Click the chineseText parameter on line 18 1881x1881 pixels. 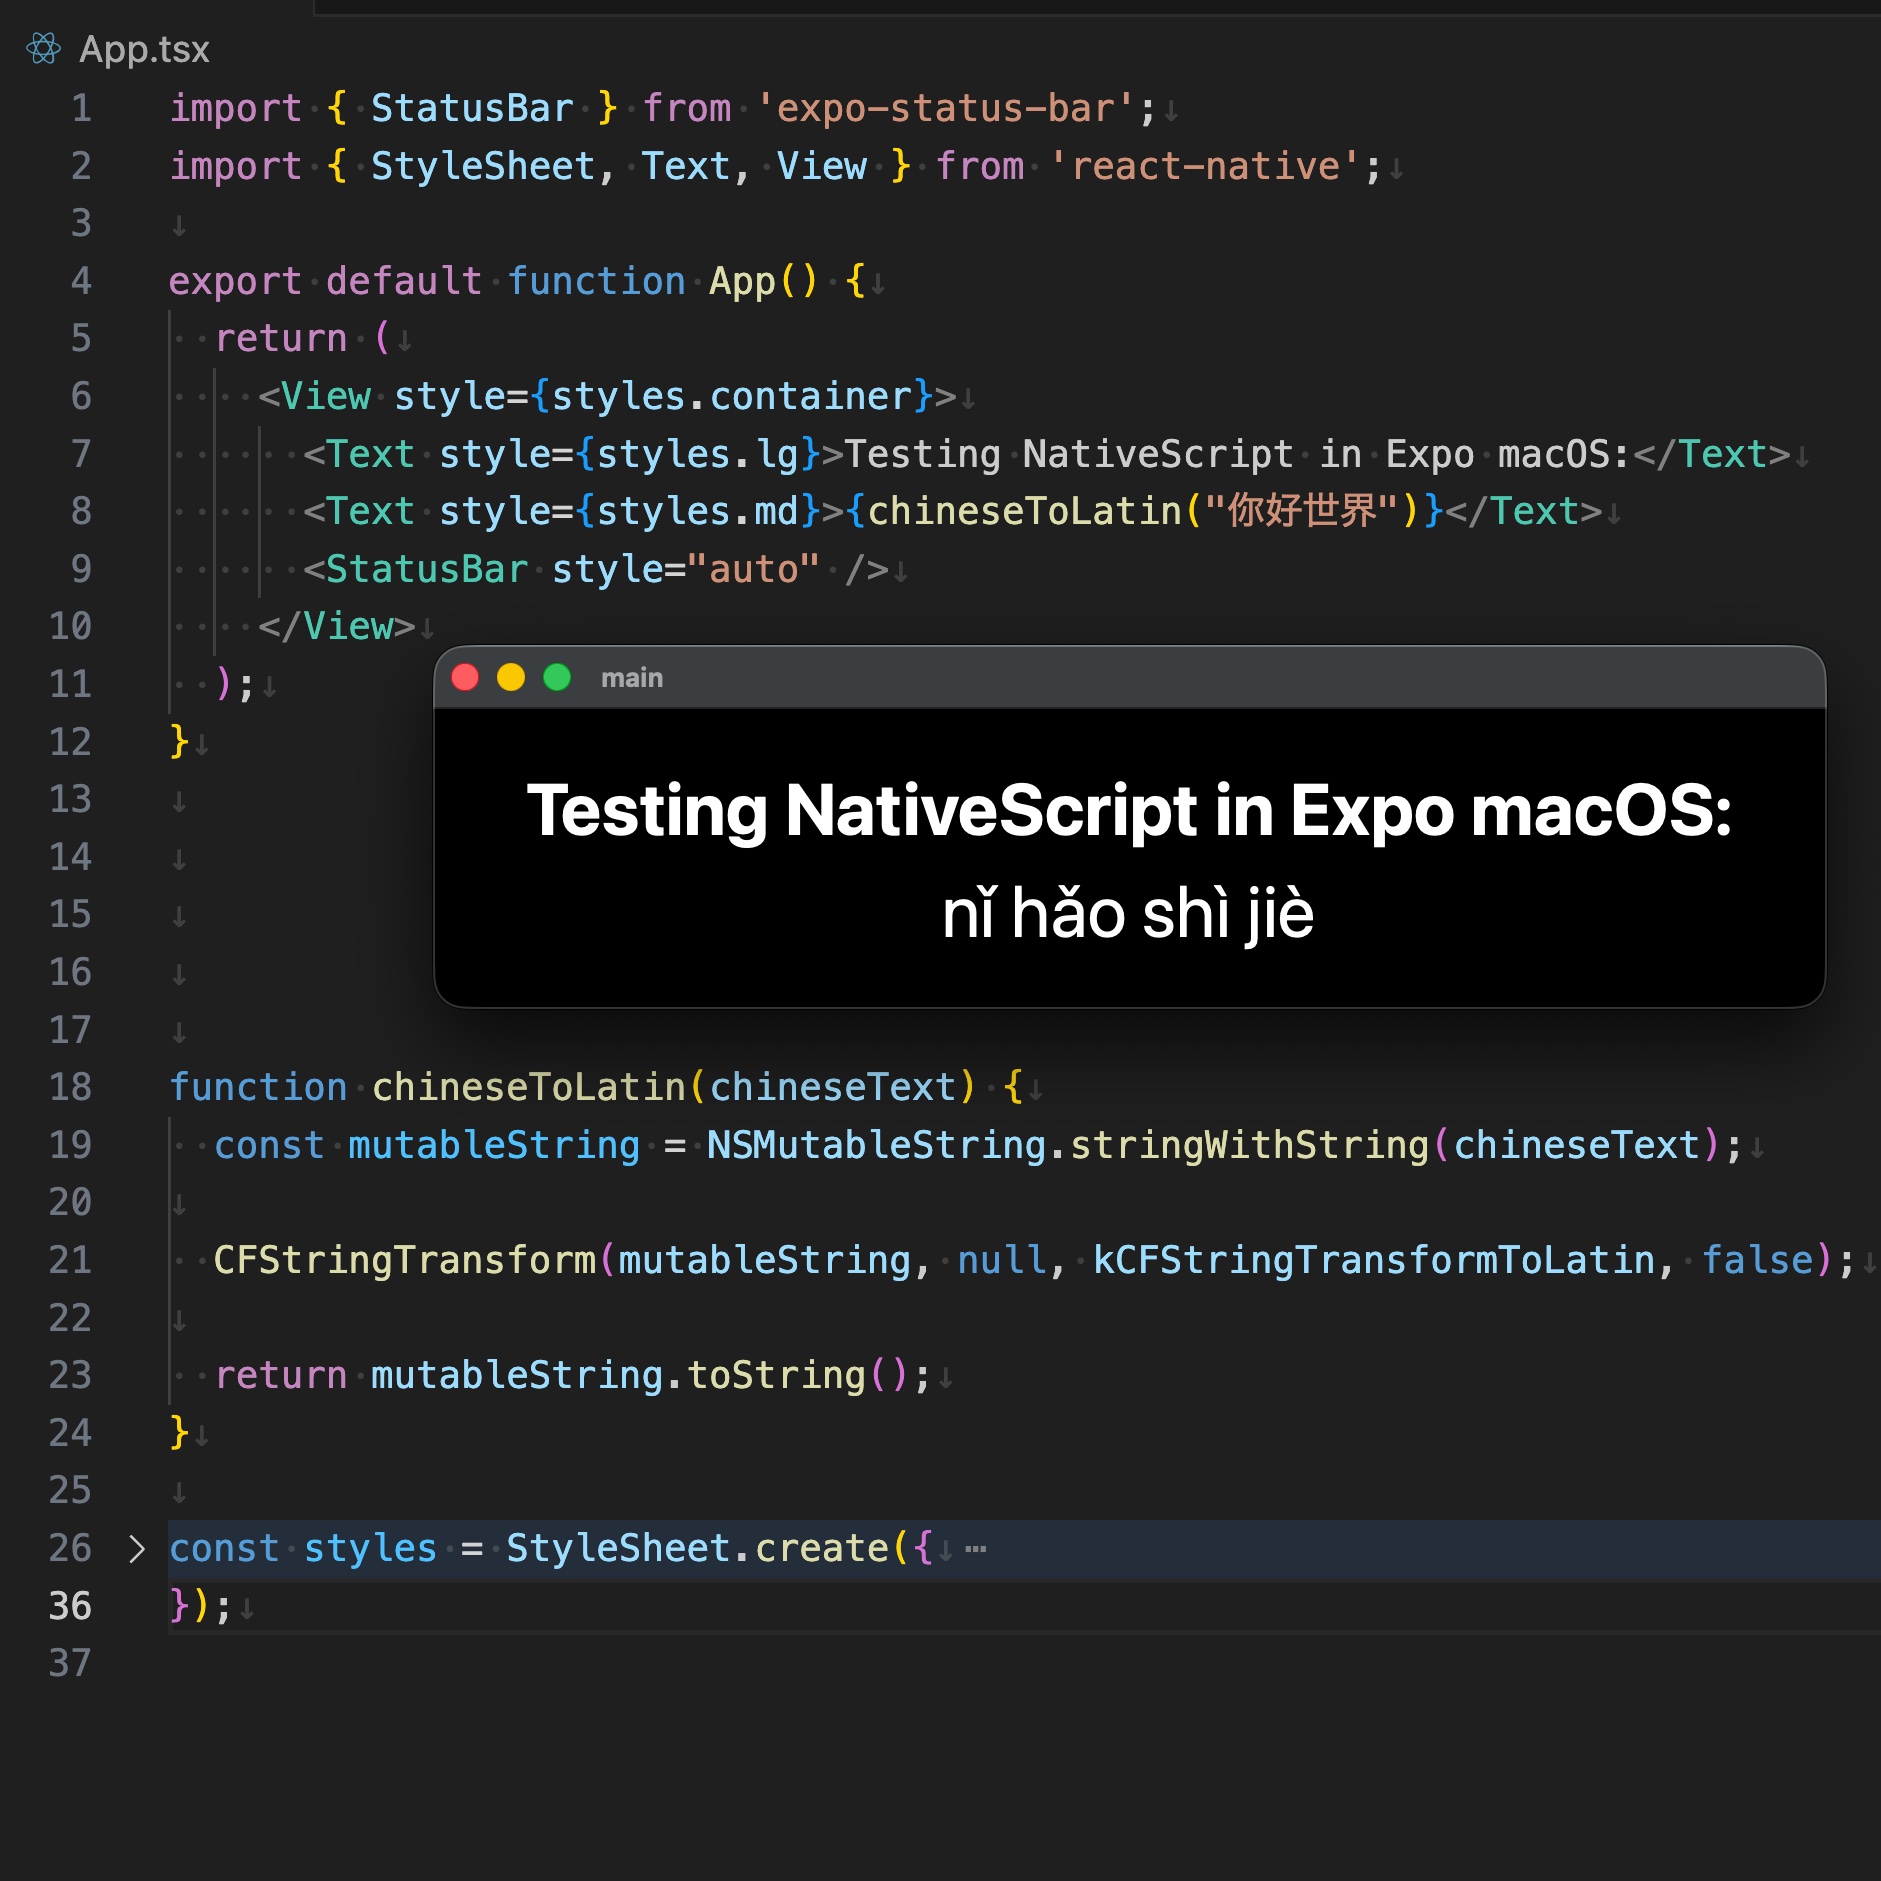click(x=833, y=1087)
